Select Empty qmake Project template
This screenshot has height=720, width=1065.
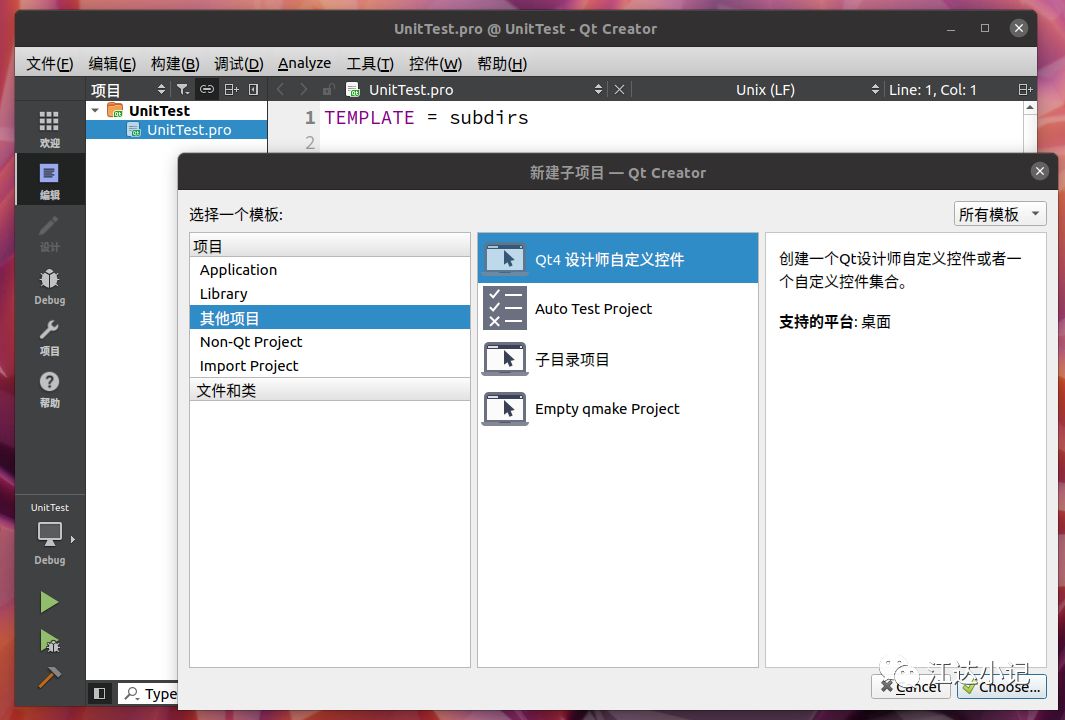(617, 408)
